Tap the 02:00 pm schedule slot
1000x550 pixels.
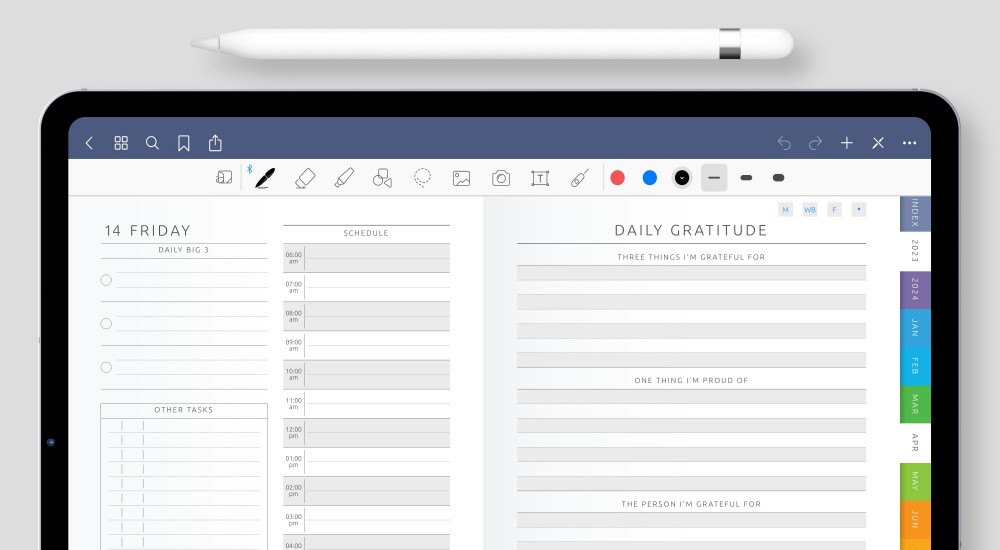[x=367, y=491]
